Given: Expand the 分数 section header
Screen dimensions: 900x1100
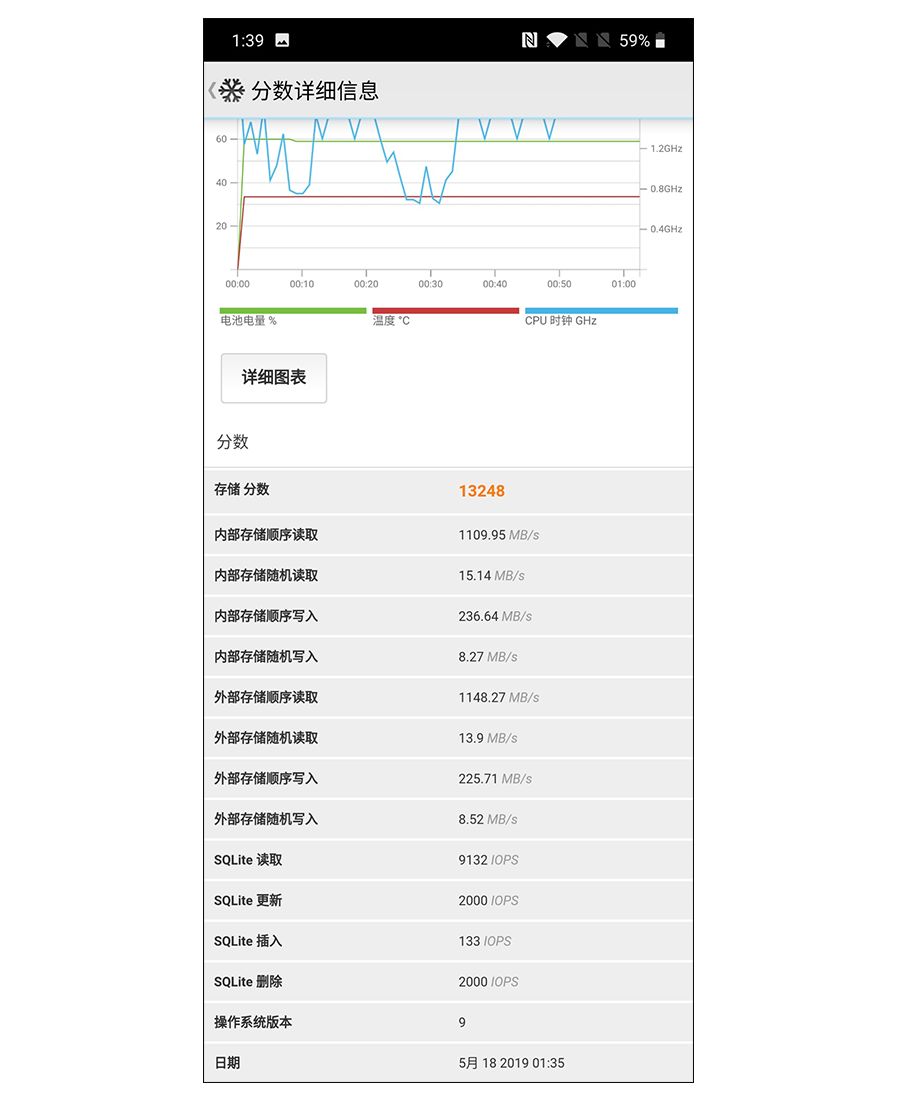Looking at the screenshot, I should [228, 442].
